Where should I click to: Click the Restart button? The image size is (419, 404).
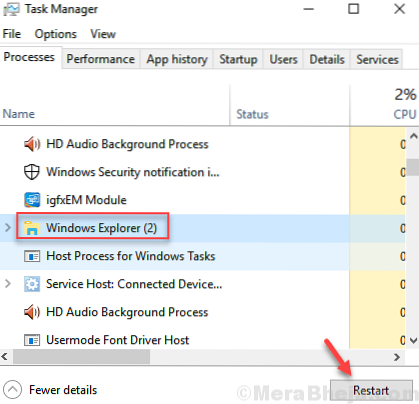point(371,390)
